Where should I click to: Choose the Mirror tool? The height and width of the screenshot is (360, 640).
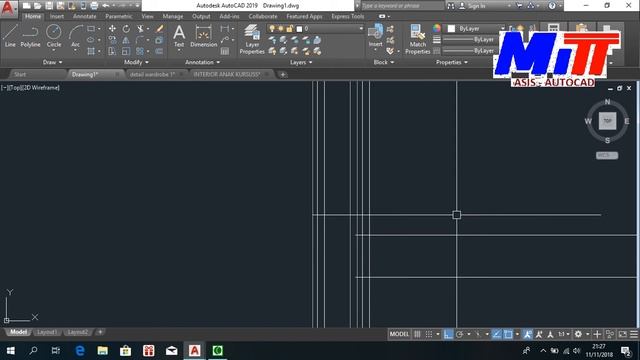tap(126, 40)
